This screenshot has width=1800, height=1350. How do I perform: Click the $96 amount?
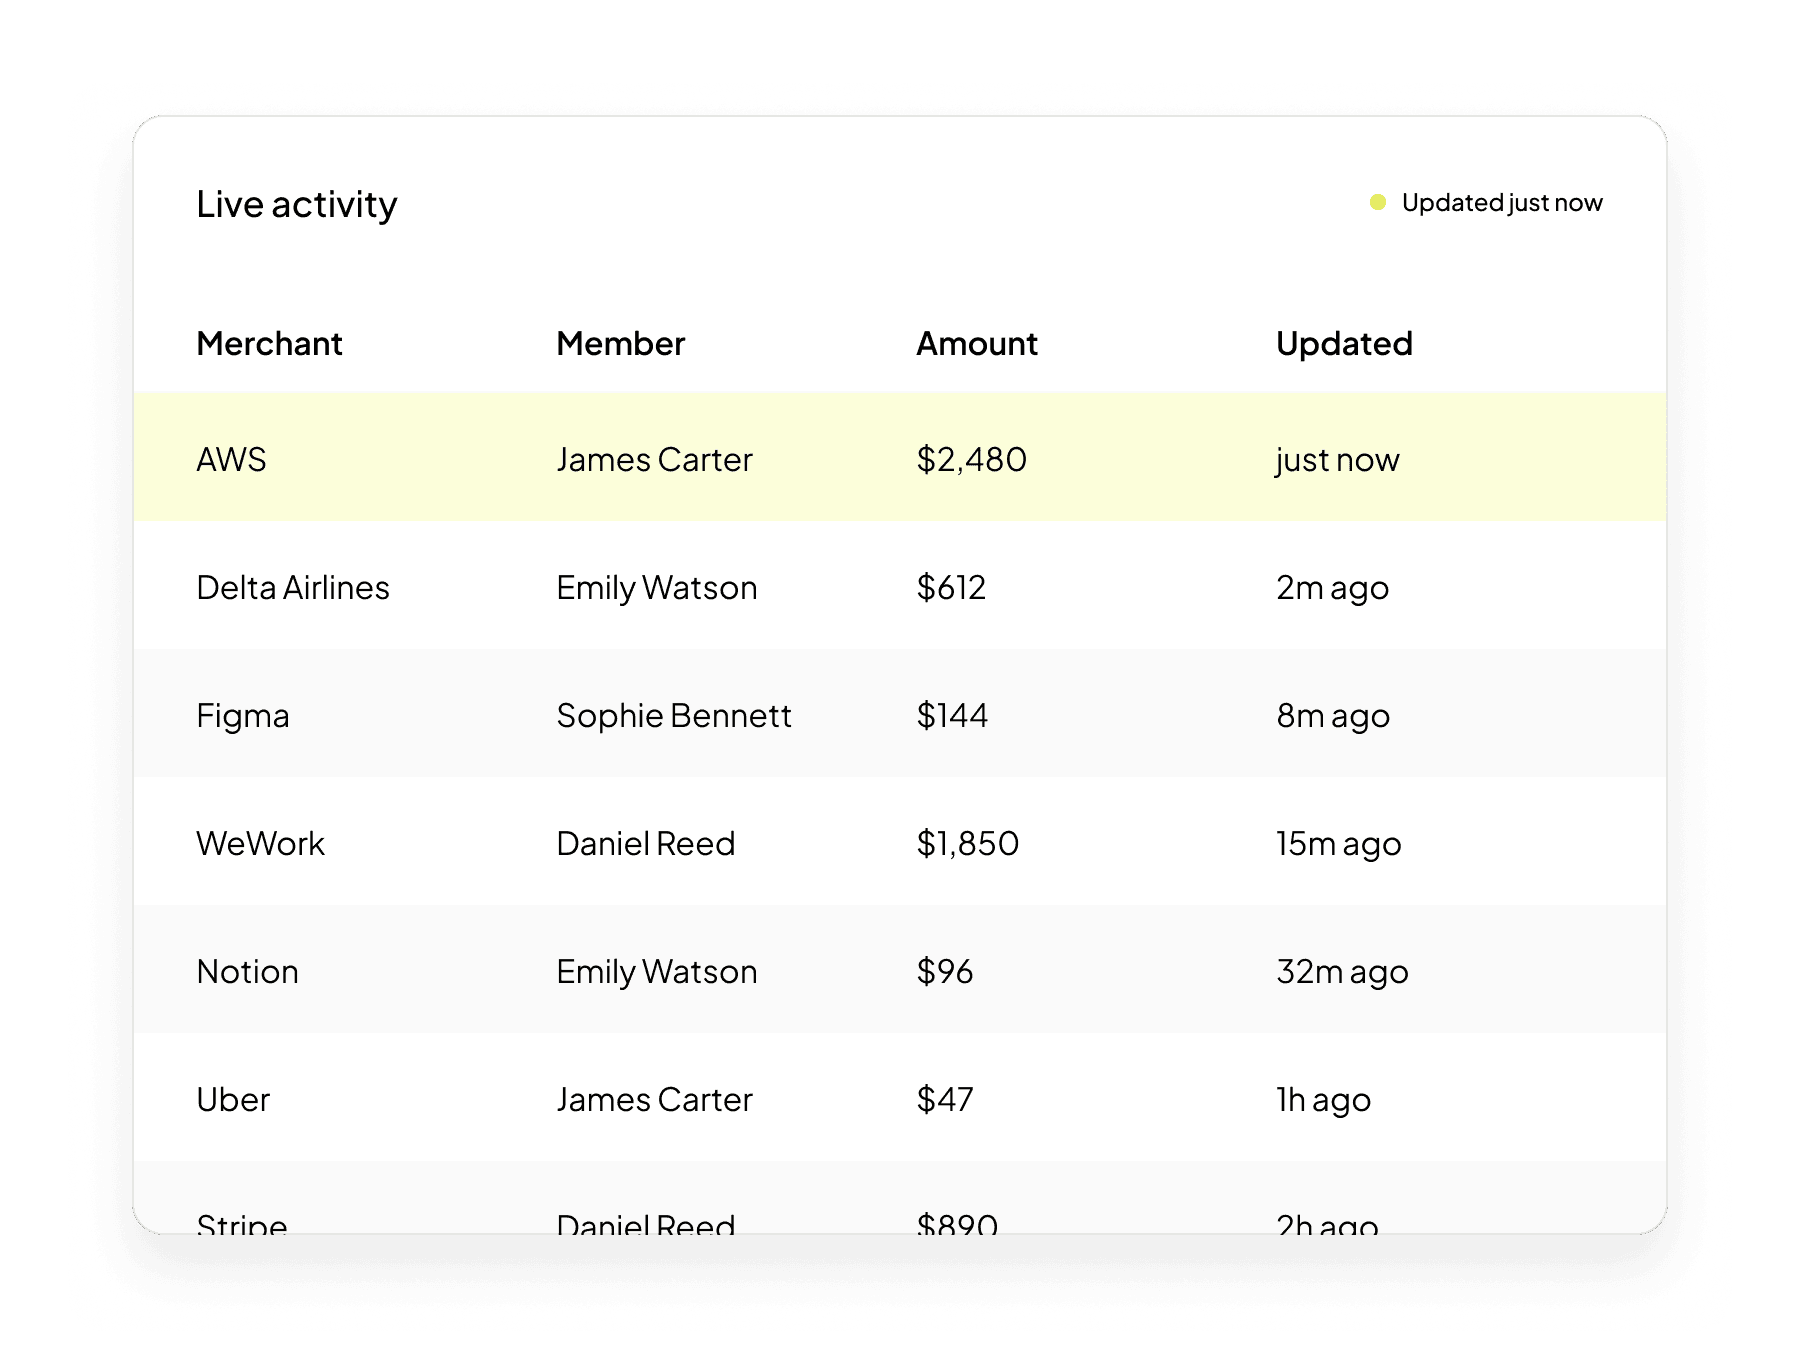pyautogui.click(x=945, y=972)
